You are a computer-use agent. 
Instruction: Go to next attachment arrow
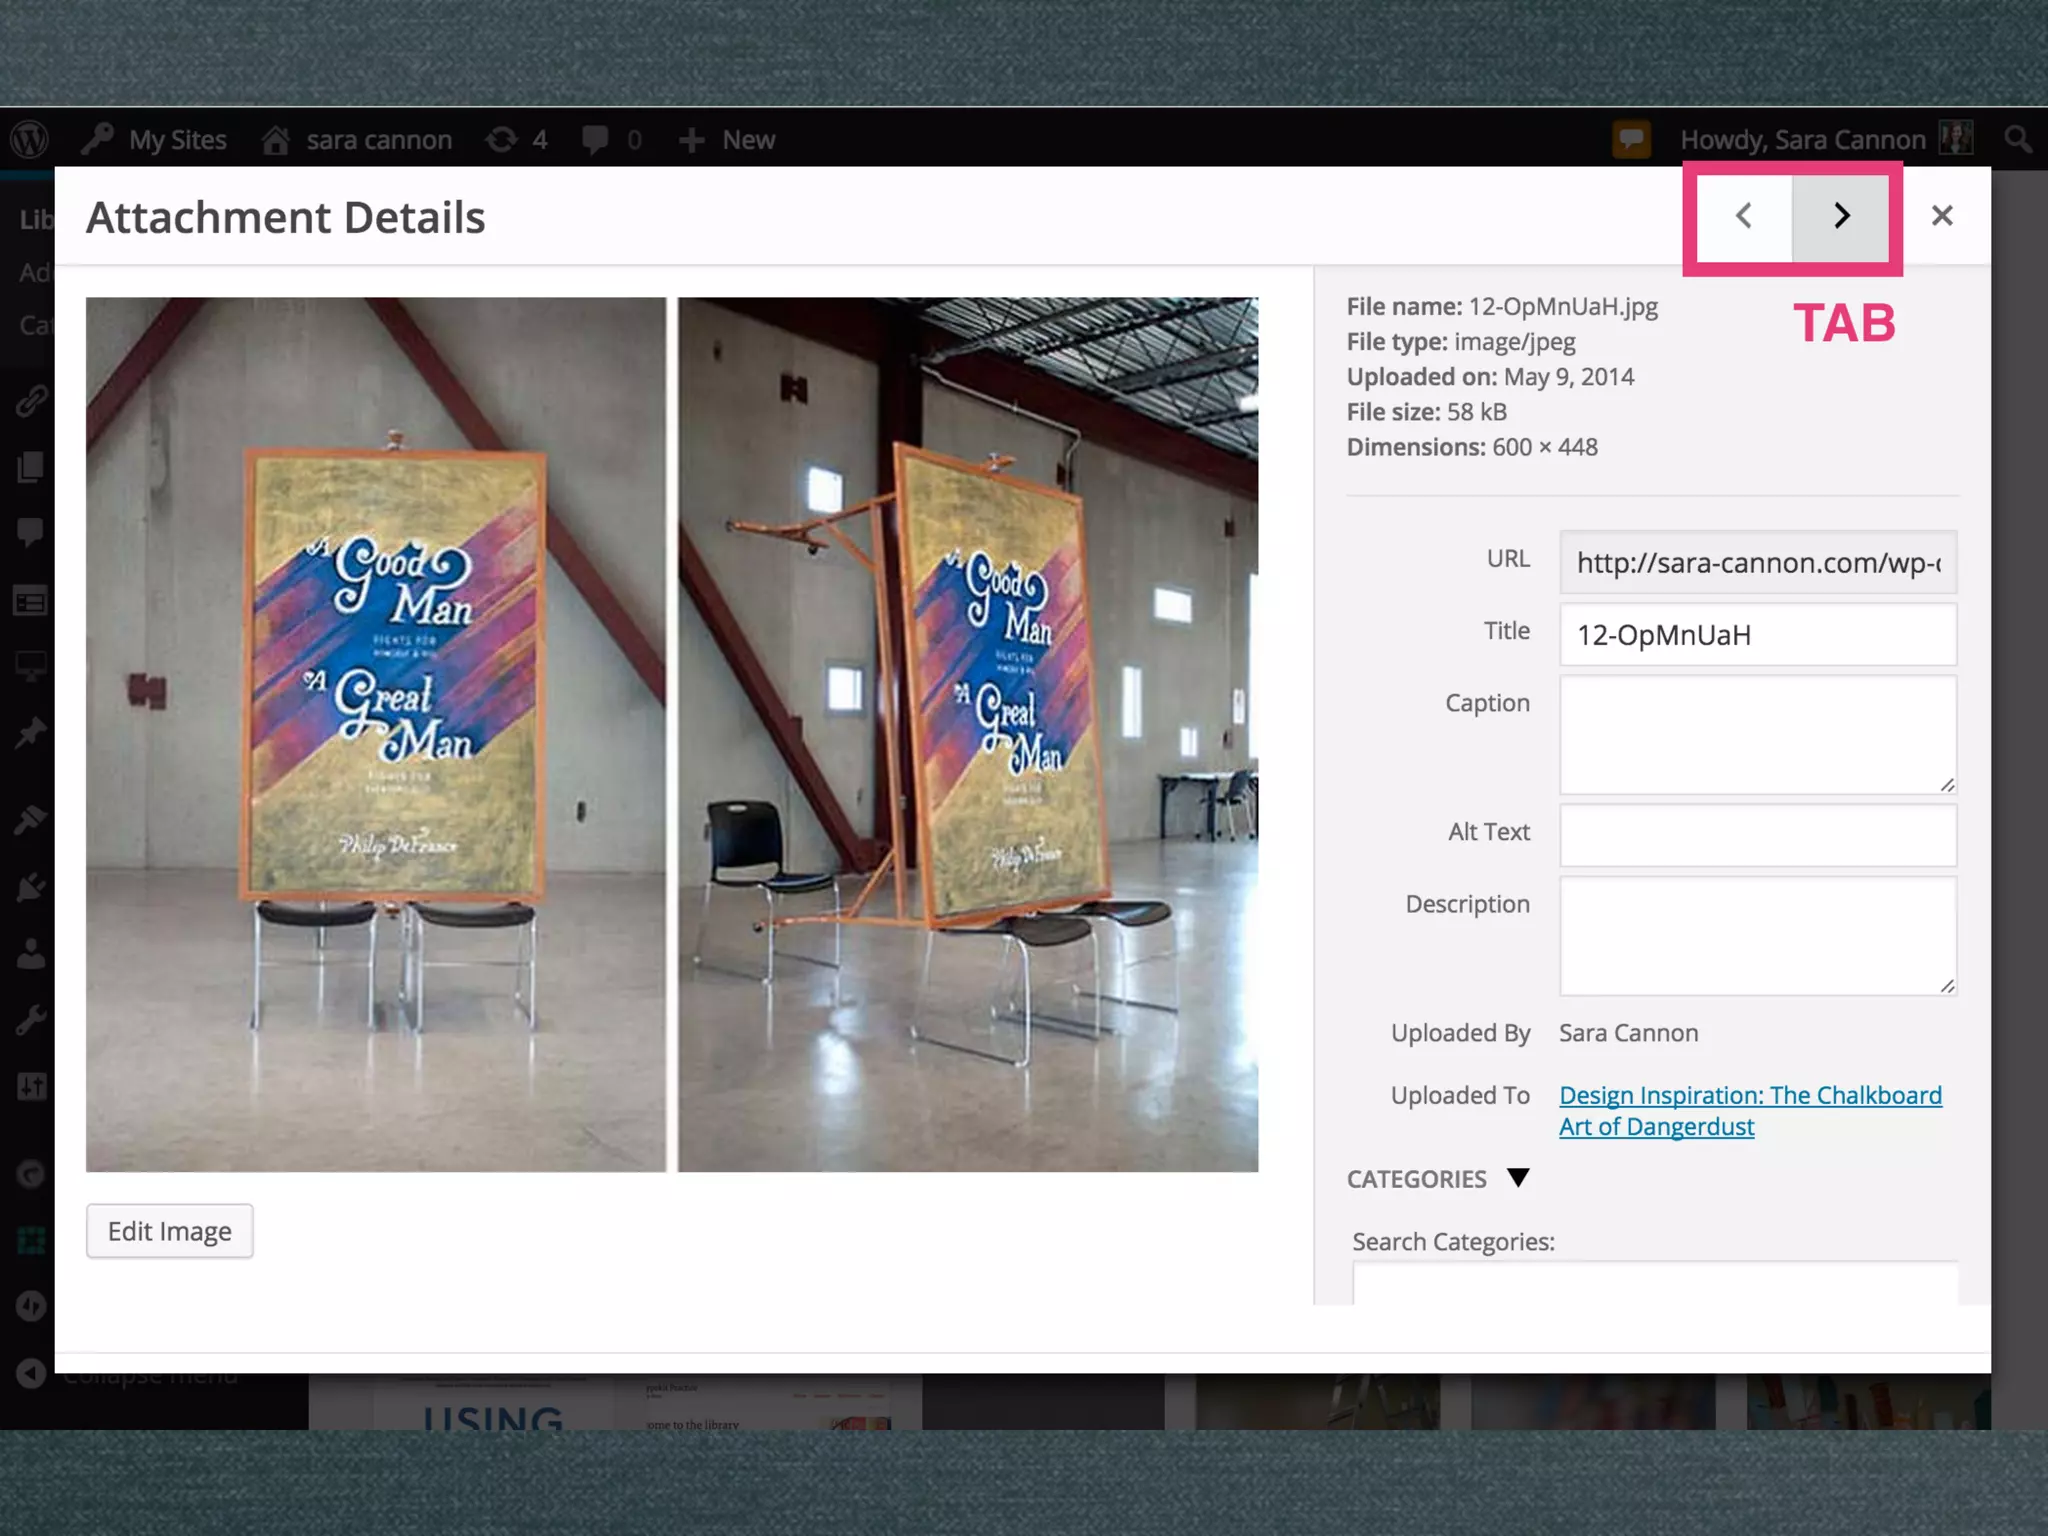tap(1841, 216)
